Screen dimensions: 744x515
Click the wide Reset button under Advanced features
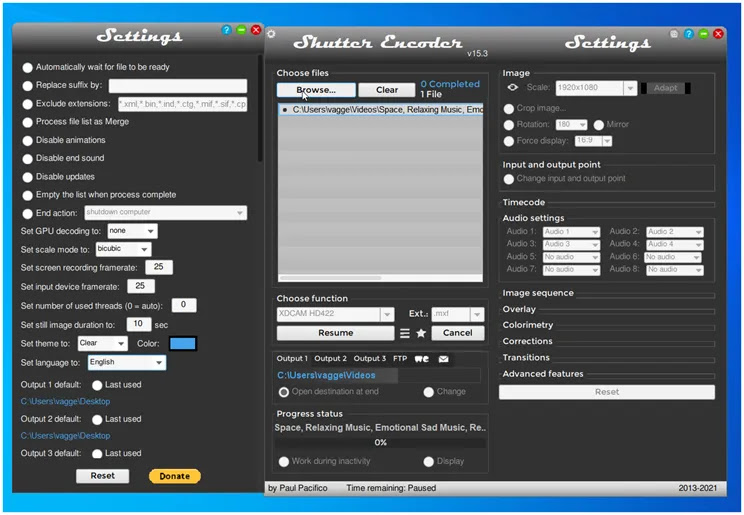(607, 392)
